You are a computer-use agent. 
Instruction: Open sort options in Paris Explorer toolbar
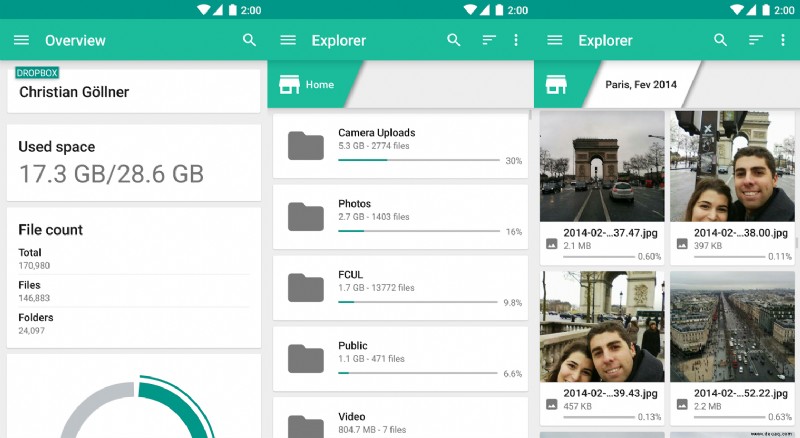(x=756, y=40)
